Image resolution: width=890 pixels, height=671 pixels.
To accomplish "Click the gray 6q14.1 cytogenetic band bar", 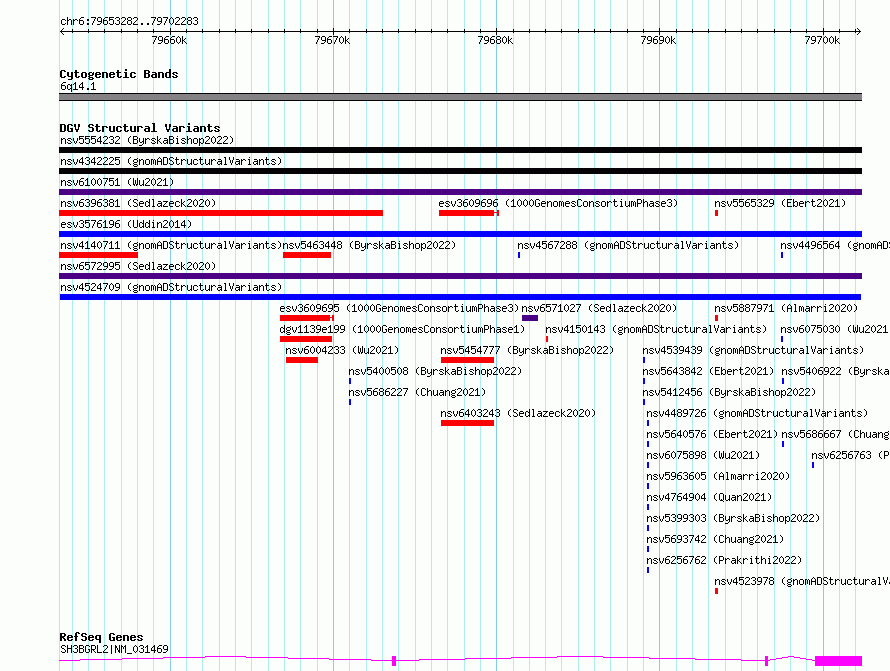I will tap(460, 97).
